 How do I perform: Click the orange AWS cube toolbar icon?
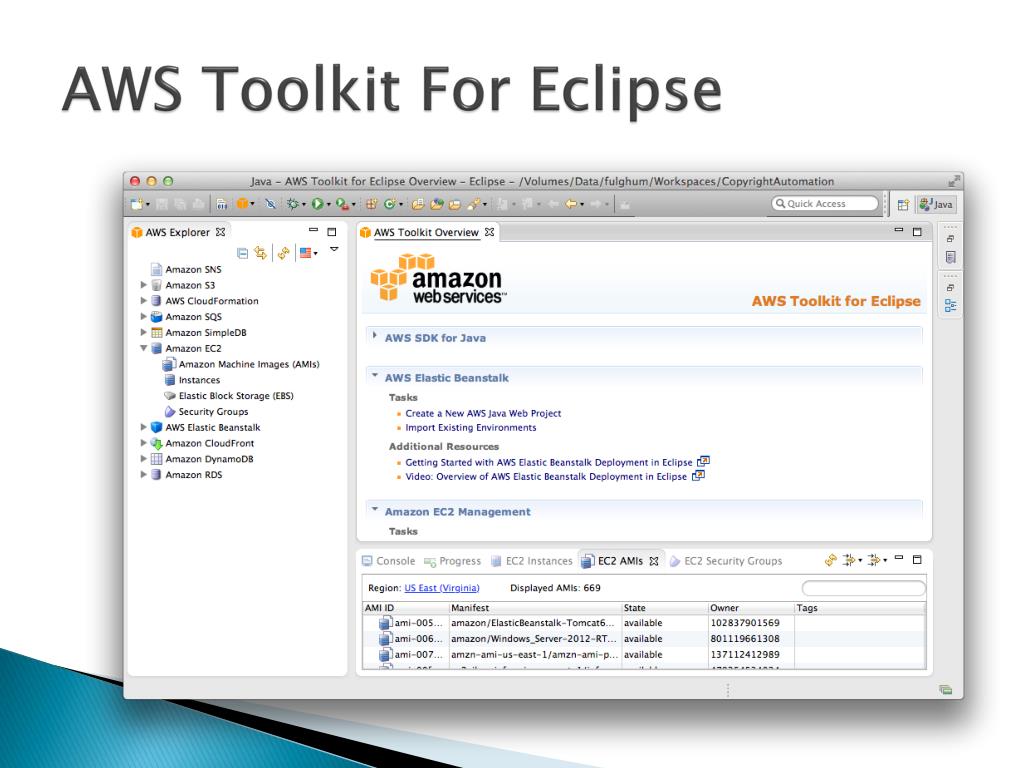pos(242,204)
